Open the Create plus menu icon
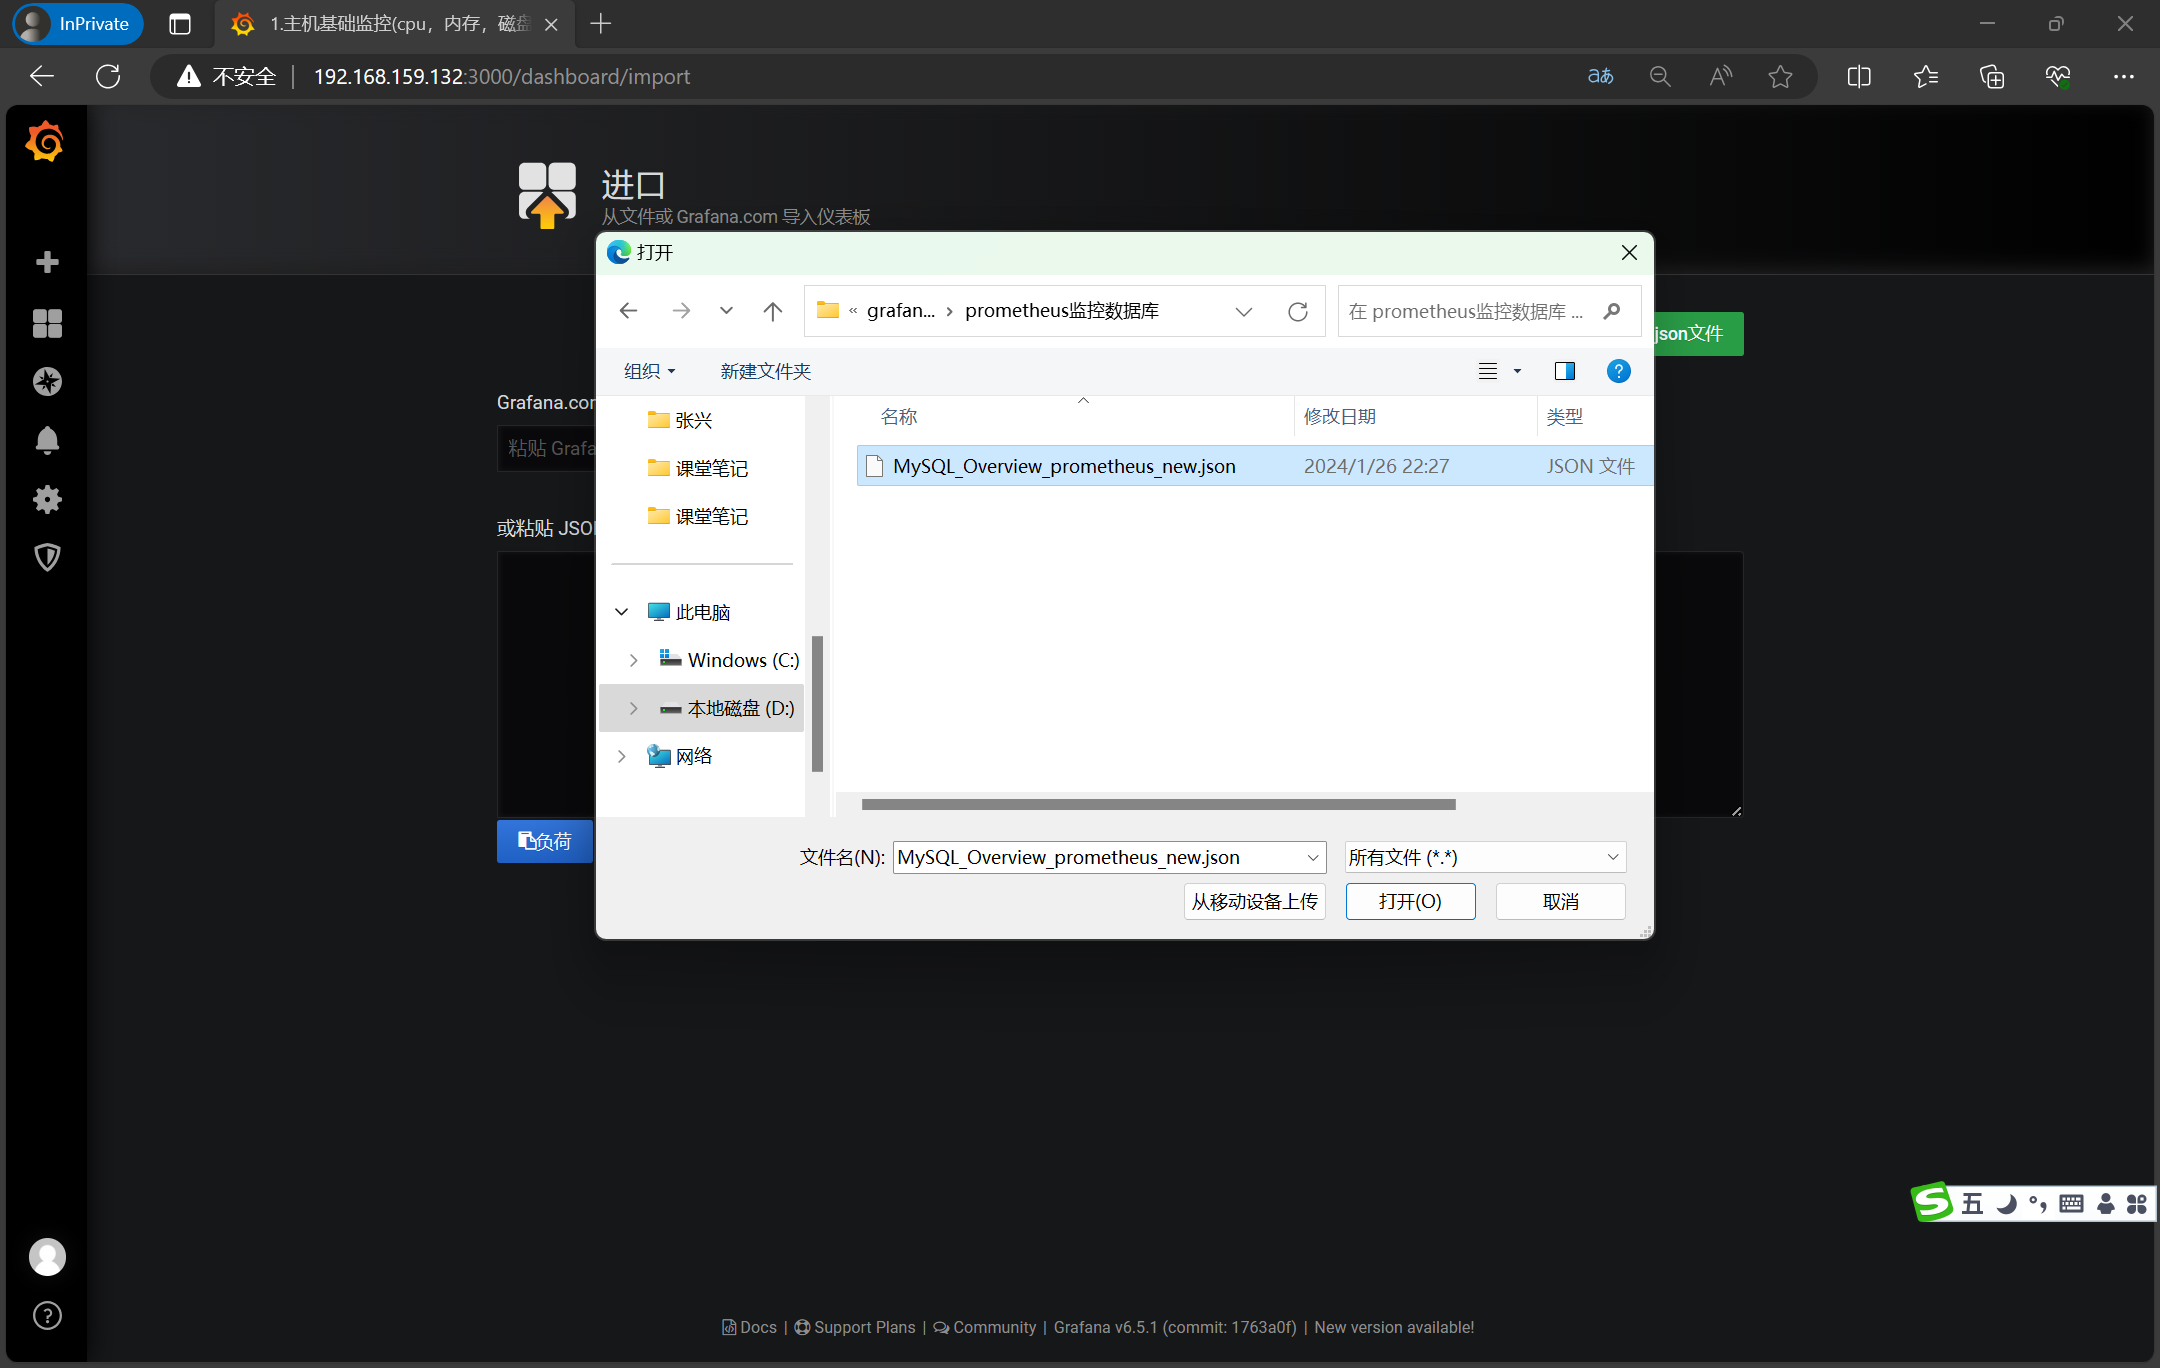The height and width of the screenshot is (1368, 2160). [47, 262]
